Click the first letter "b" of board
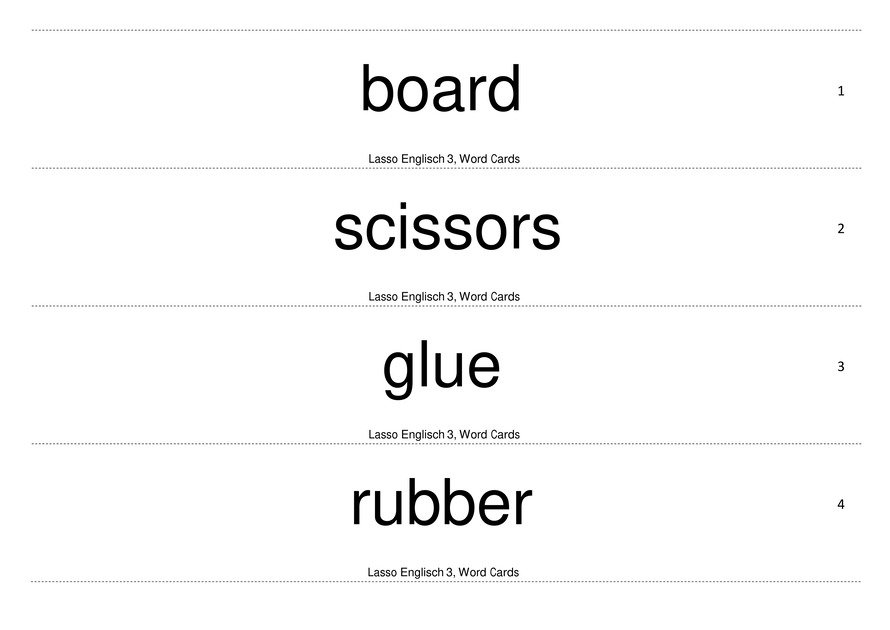 pos(377,90)
